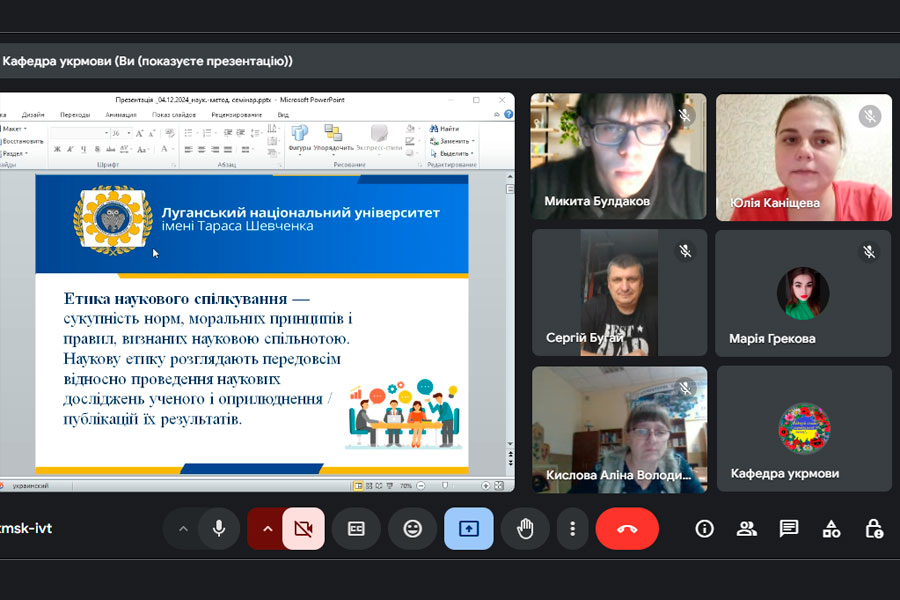Viewport: 900px width, 600px height.
Task: Show the participants list
Action: tap(746, 528)
